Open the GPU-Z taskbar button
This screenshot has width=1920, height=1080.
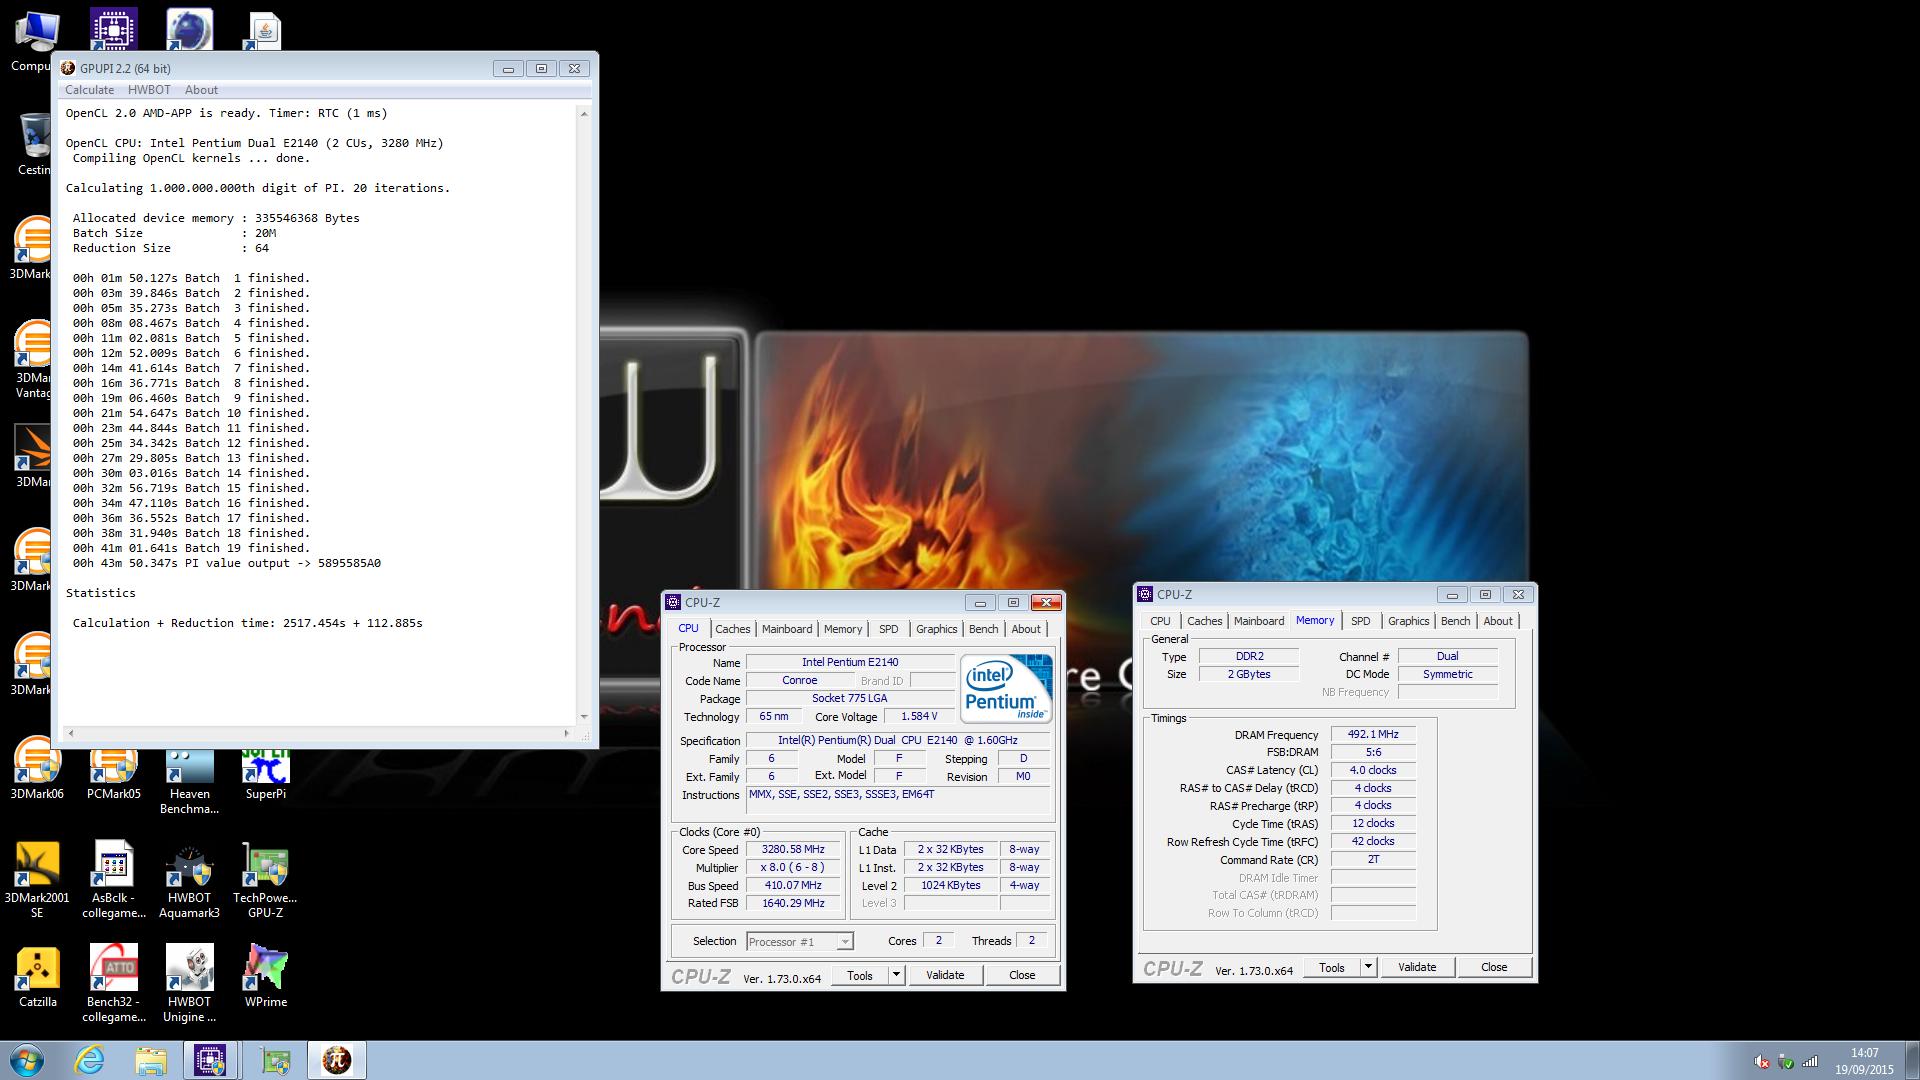(275, 1060)
